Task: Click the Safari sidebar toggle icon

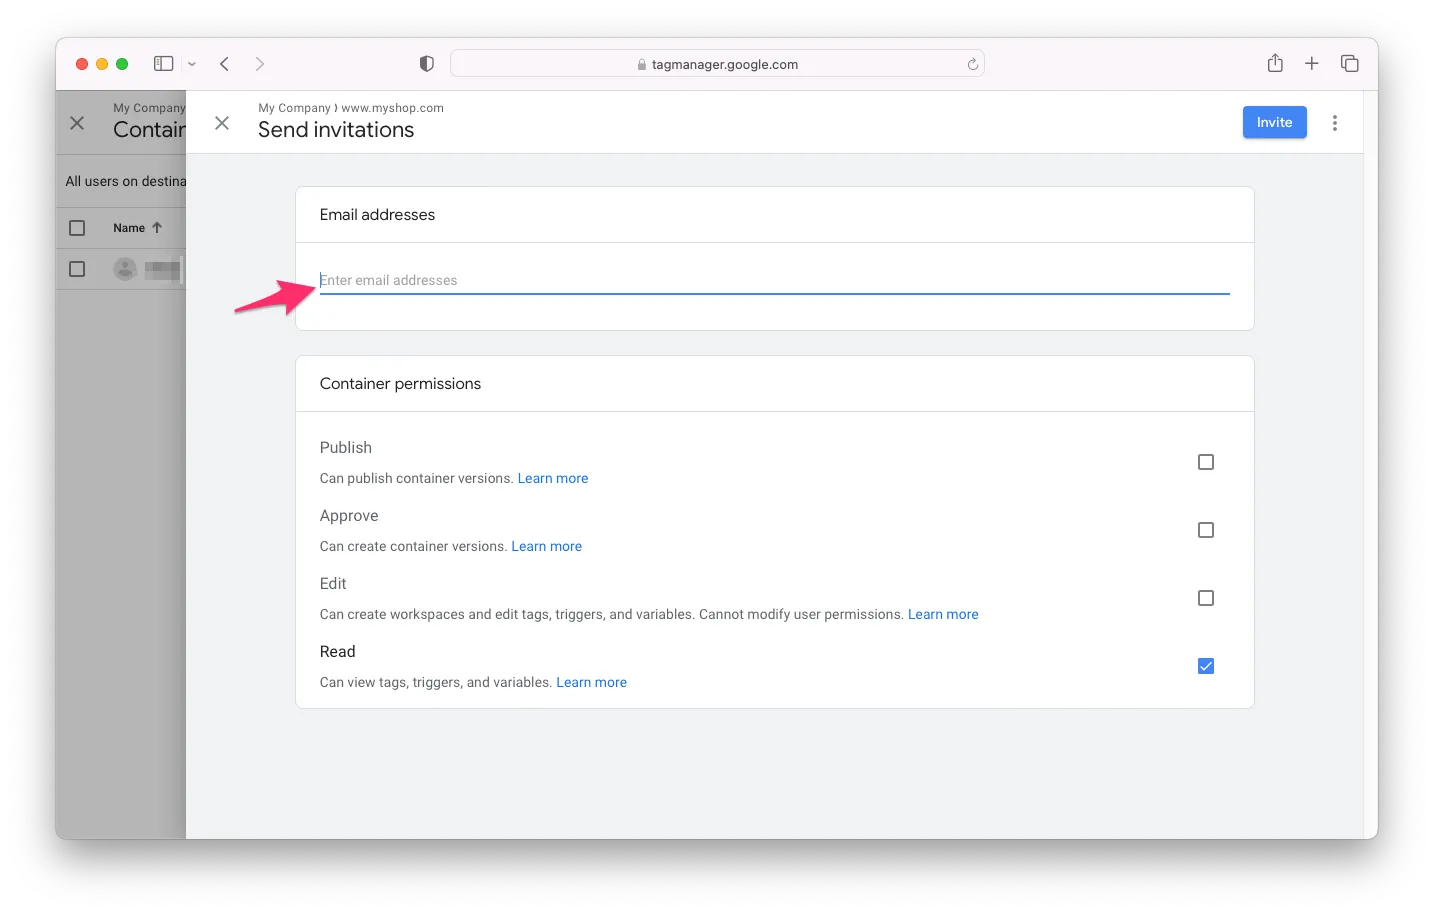Action: (163, 64)
